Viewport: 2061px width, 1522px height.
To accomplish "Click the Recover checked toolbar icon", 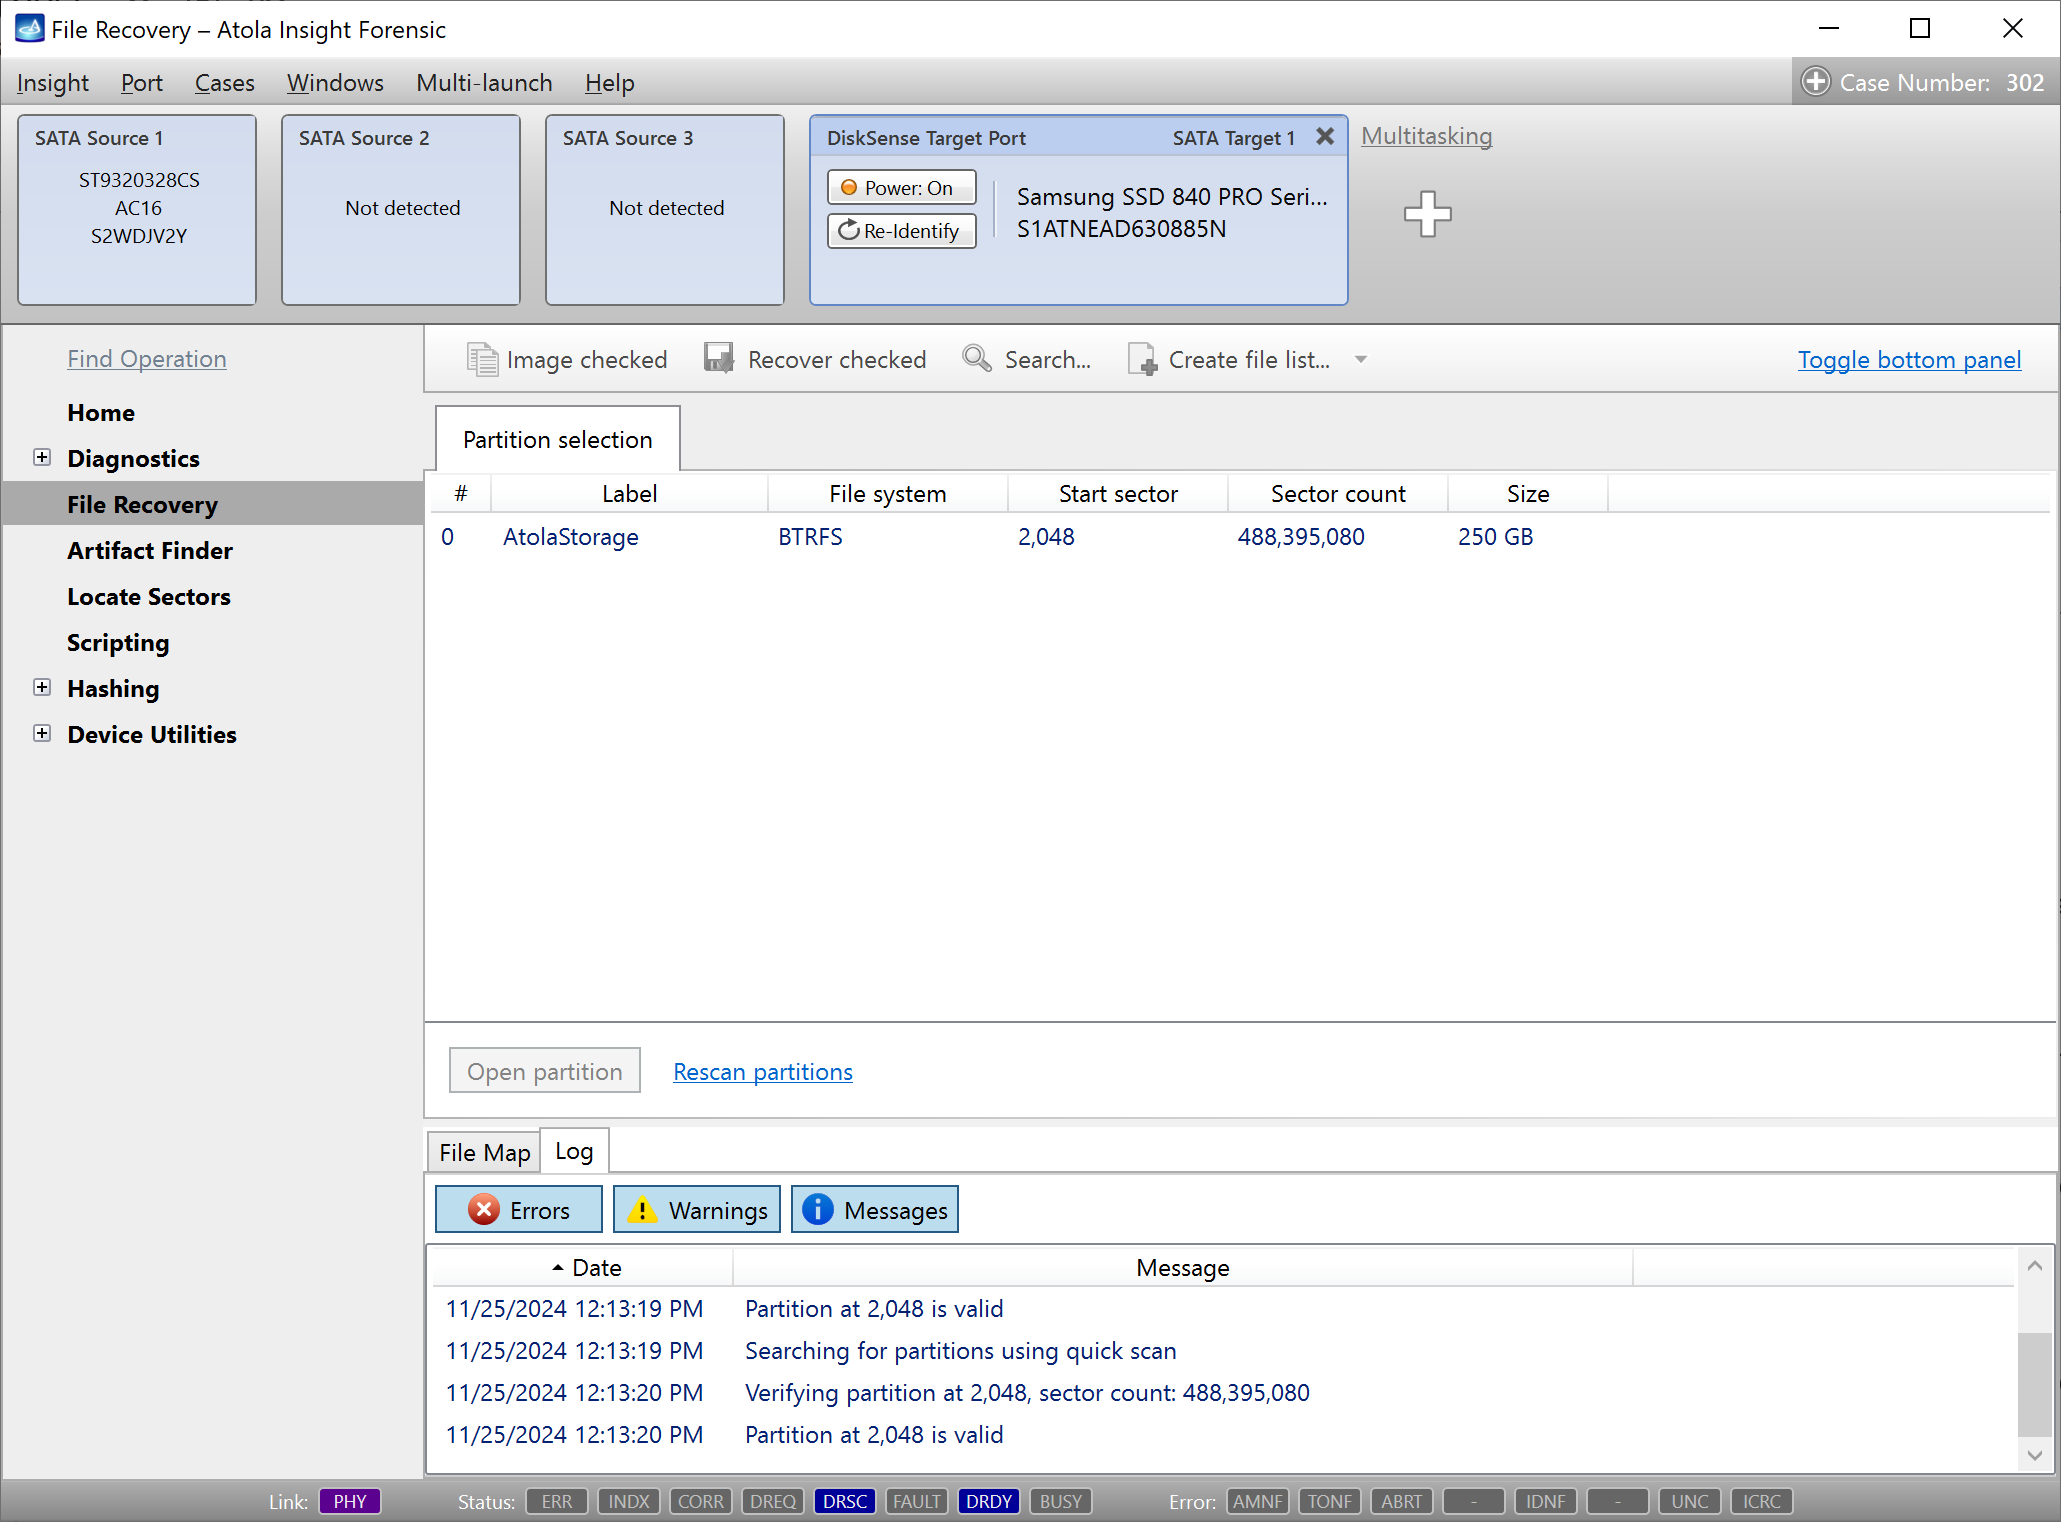I will [816, 358].
